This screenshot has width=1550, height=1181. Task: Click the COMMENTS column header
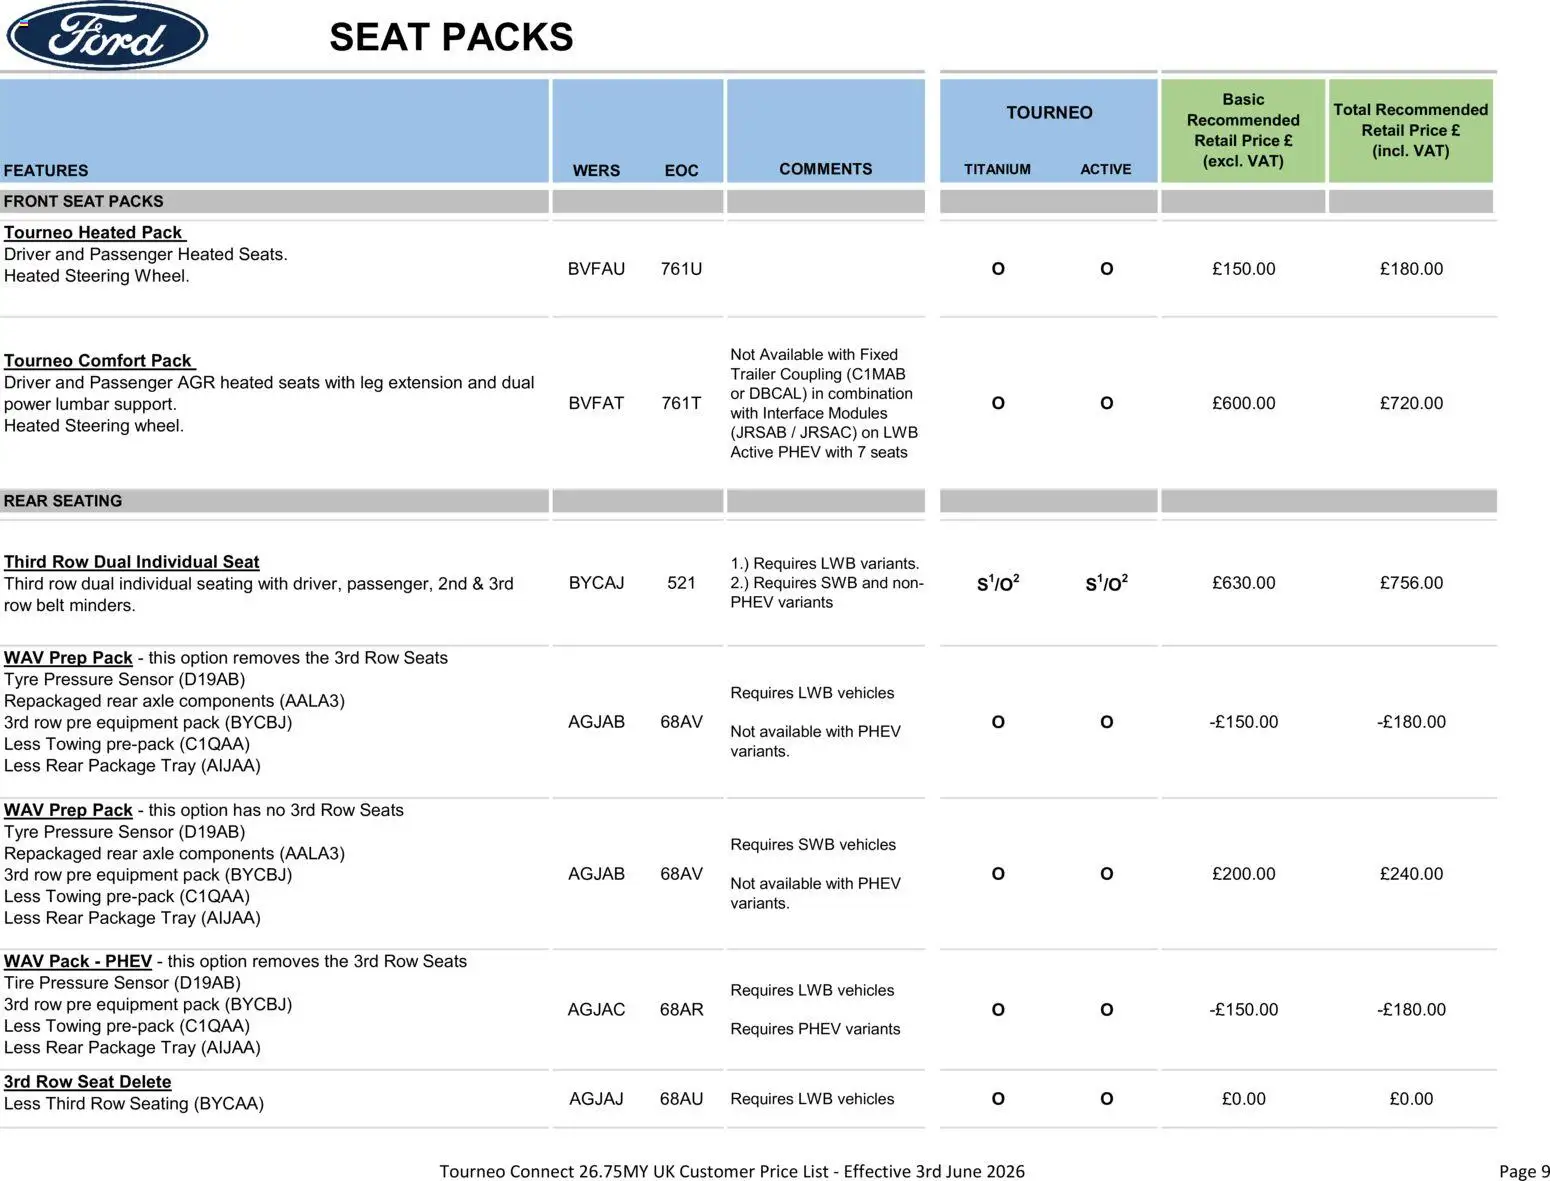coord(825,169)
